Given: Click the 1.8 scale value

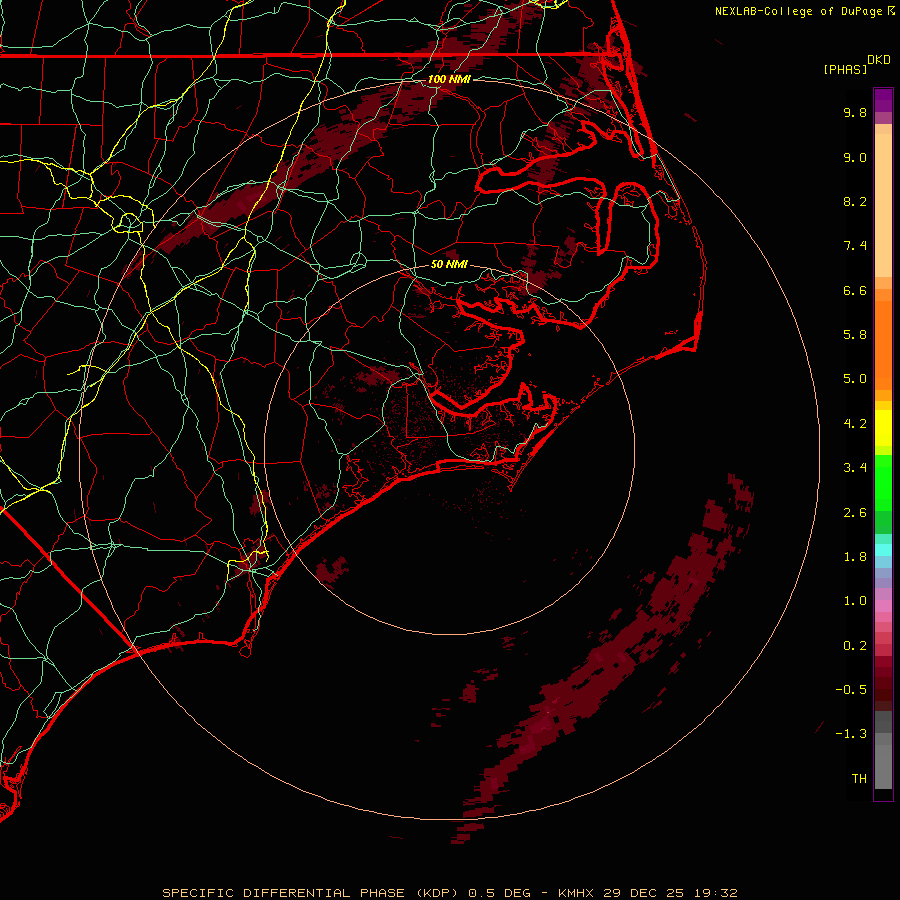Looking at the screenshot, I should (855, 557).
